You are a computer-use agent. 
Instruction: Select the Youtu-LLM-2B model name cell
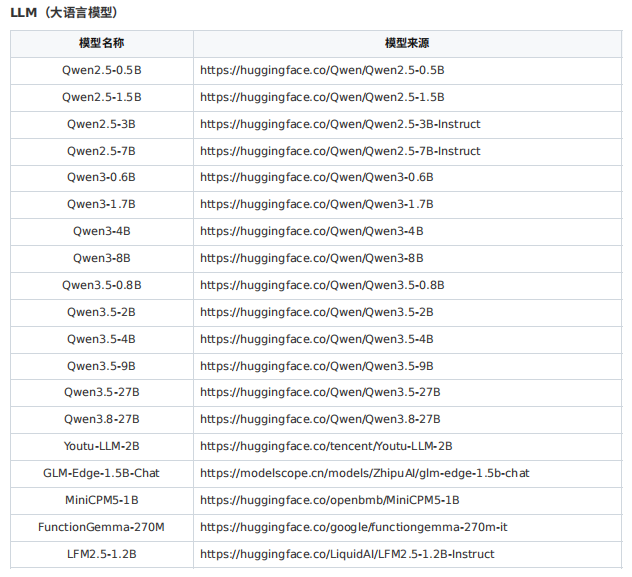pos(102,446)
